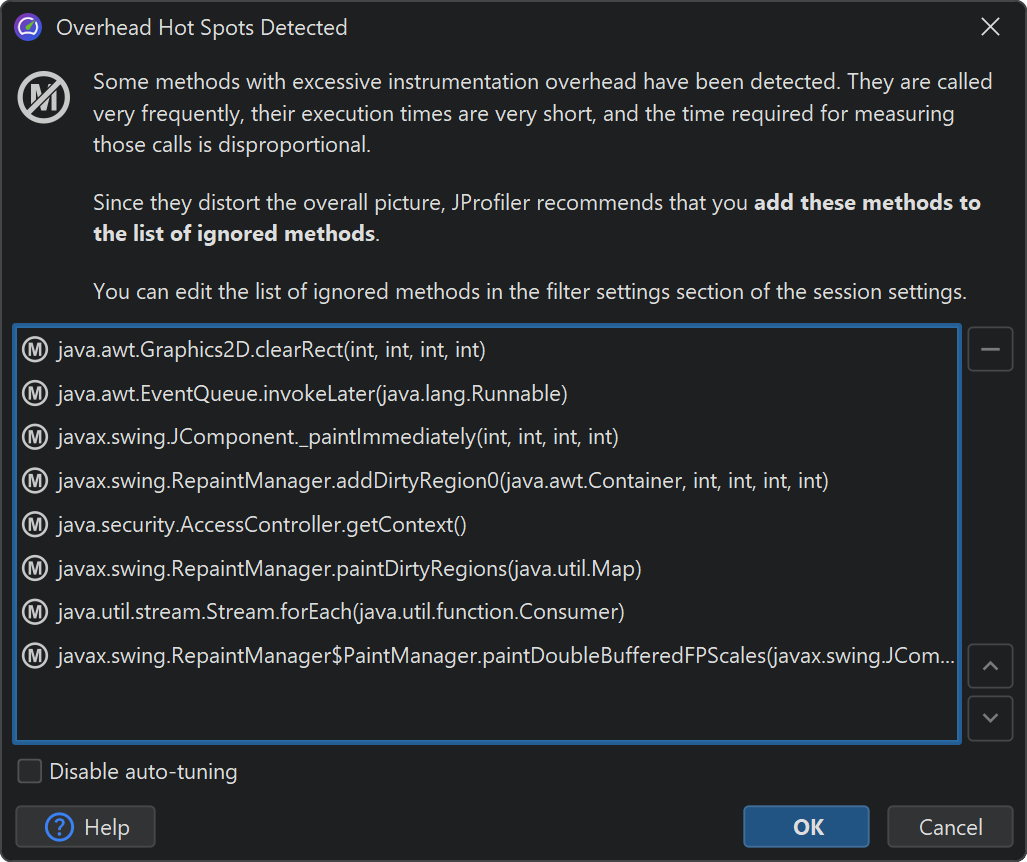
Task: Select RepaintManager.paintDirtyRegions list entry
Action: click(x=348, y=568)
